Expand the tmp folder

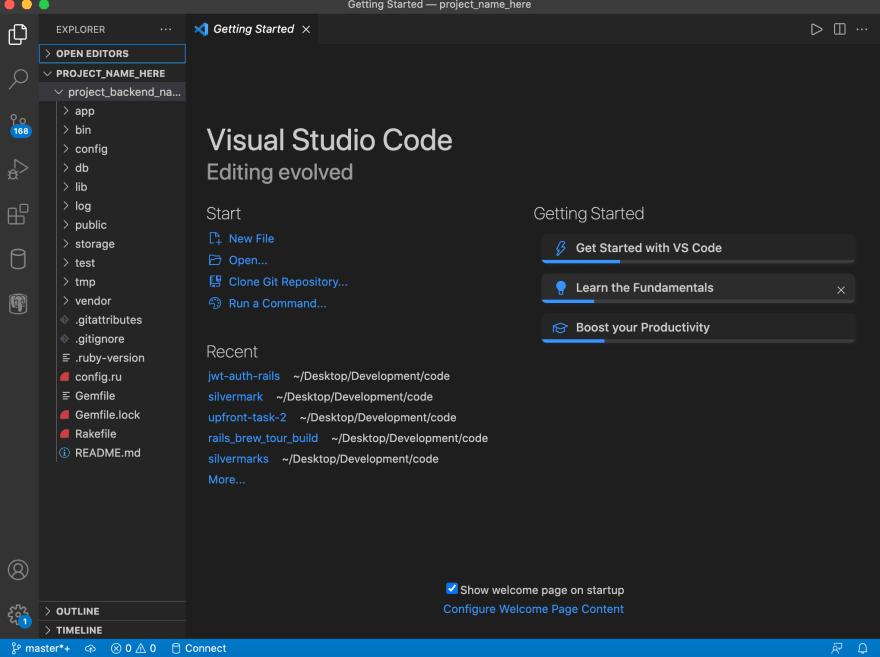pos(112,282)
